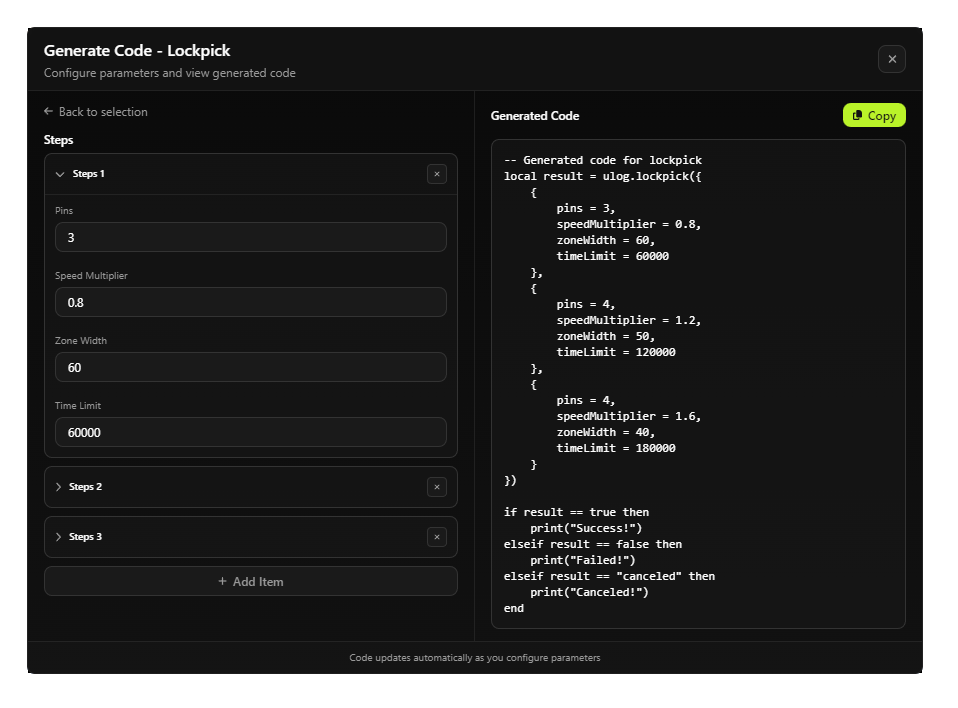
Task: Remove Steps 1 using its X icon
Action: [x=436, y=174]
